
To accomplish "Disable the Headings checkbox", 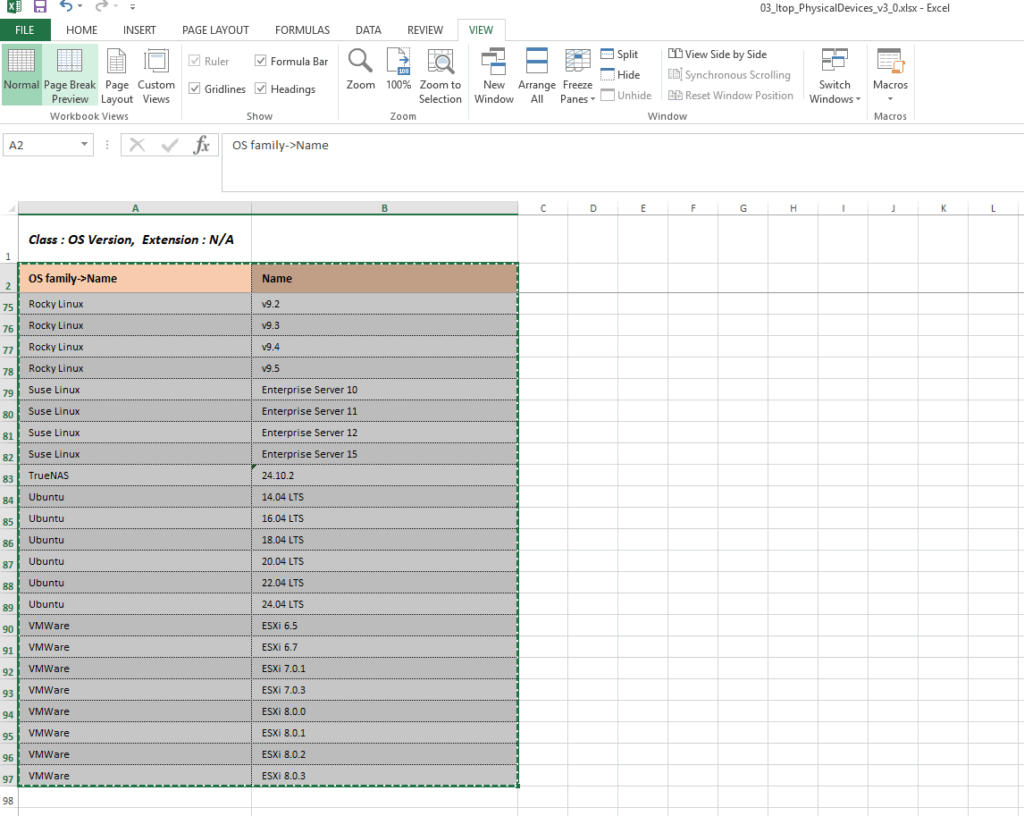I will coord(261,89).
